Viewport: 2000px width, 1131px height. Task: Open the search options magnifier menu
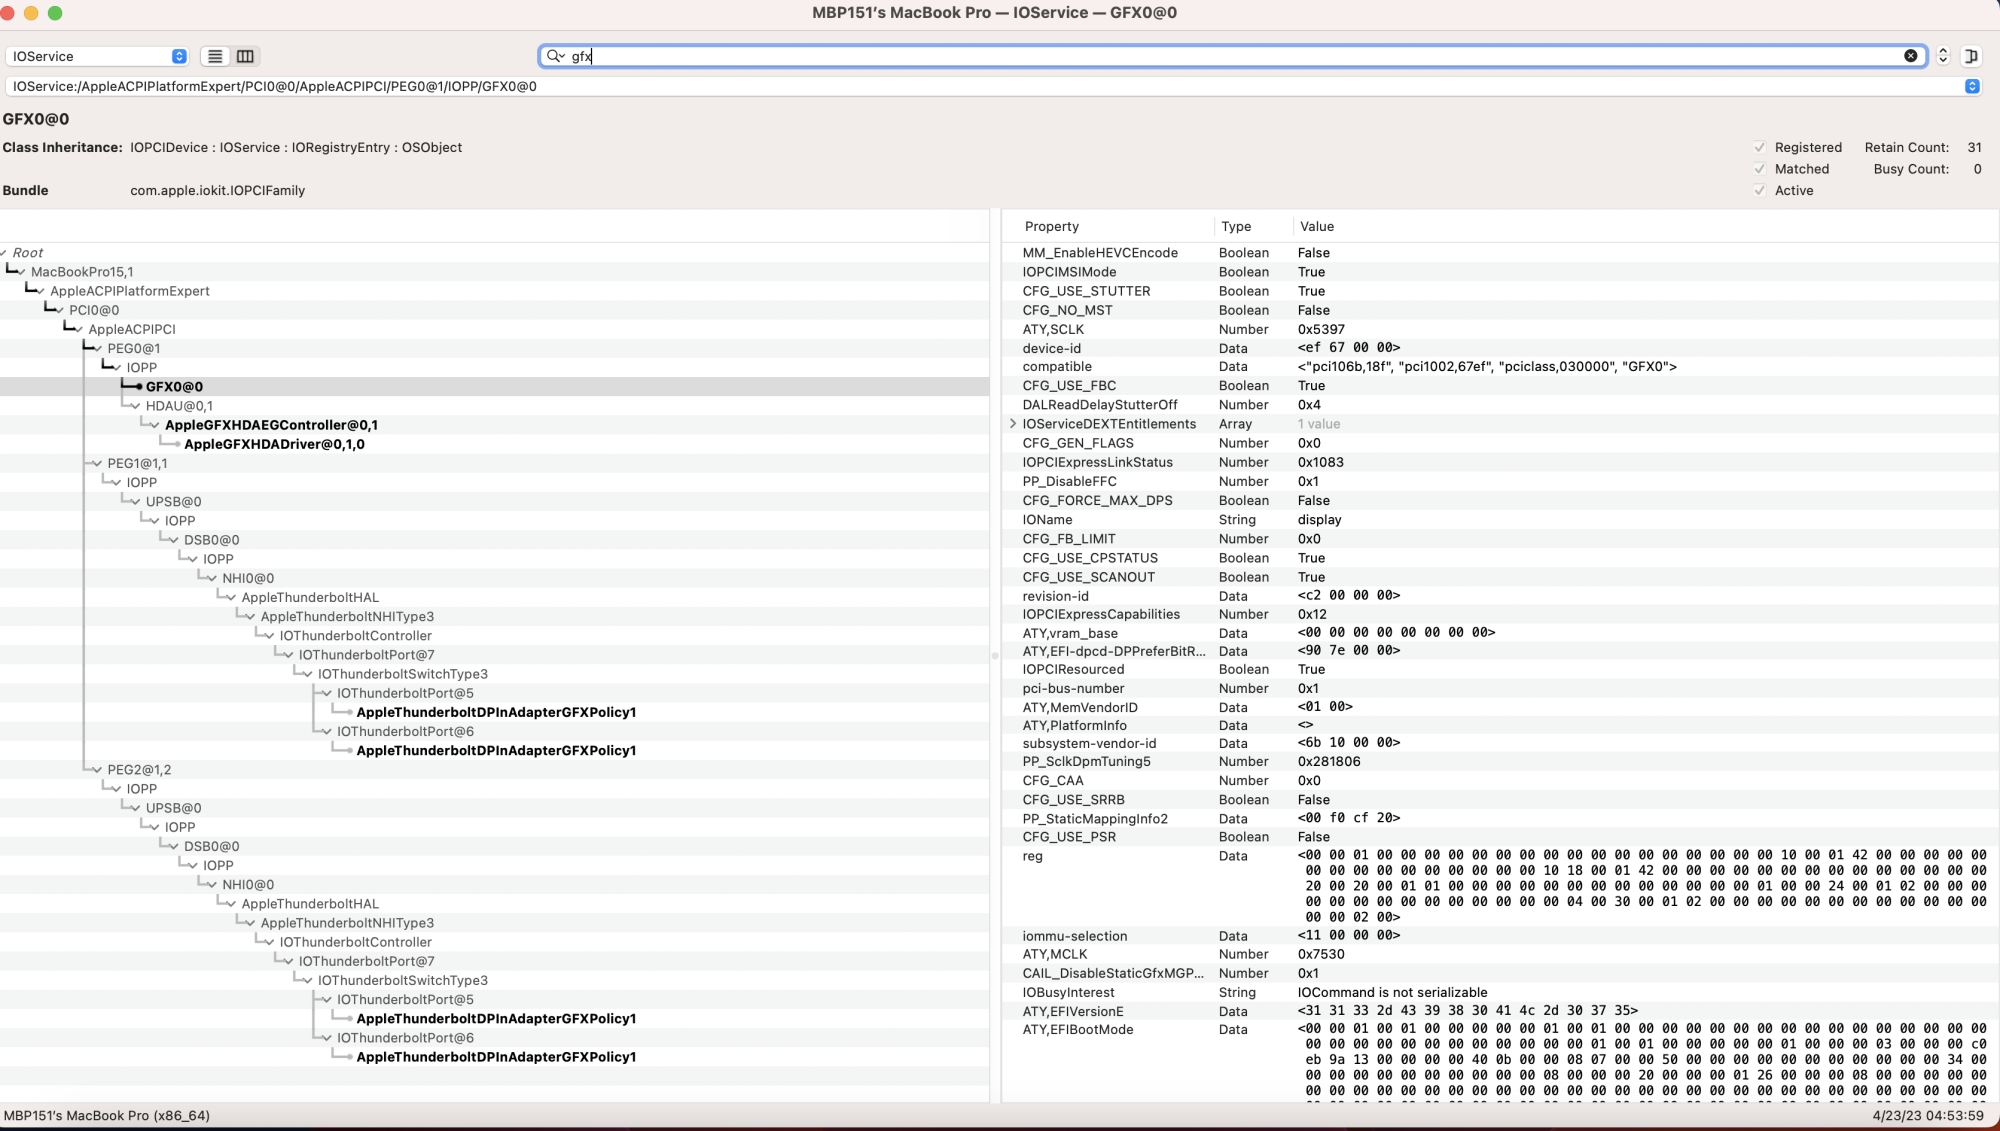pos(555,56)
